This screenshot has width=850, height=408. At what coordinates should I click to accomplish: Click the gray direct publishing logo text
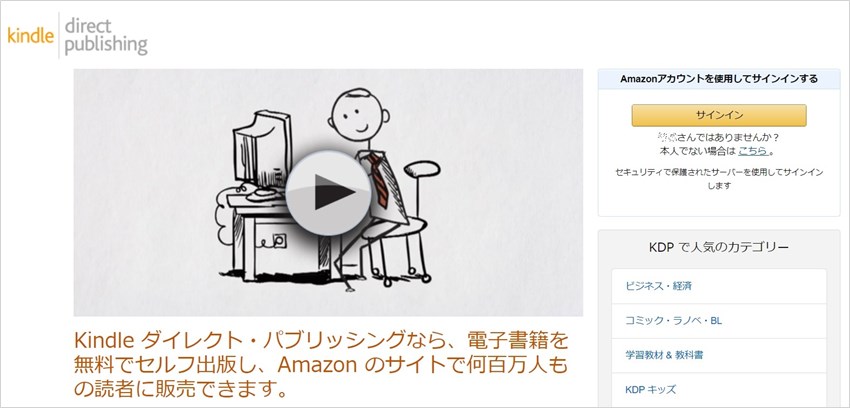(106, 36)
